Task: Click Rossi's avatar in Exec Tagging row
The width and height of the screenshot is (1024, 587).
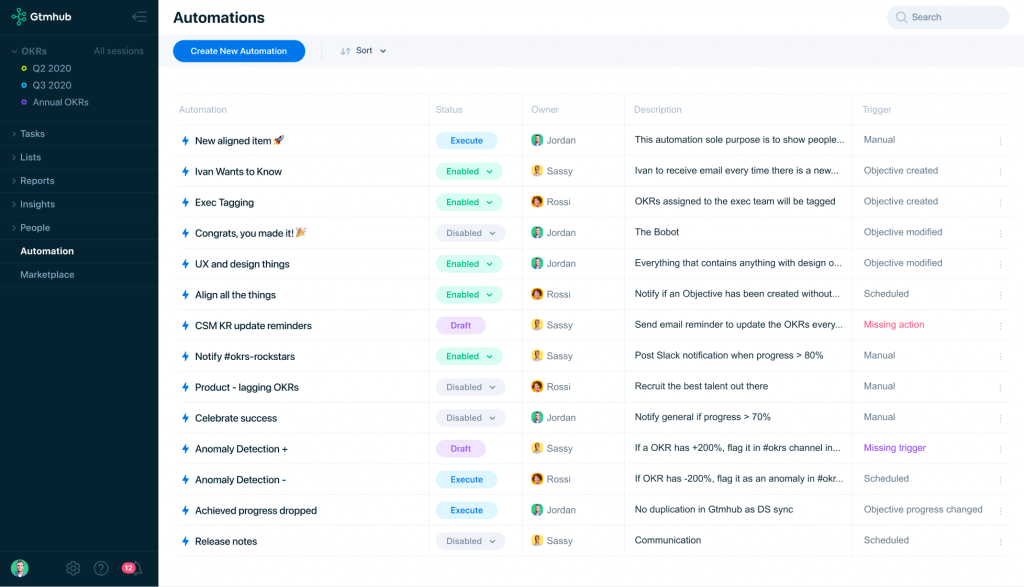Action: (537, 202)
